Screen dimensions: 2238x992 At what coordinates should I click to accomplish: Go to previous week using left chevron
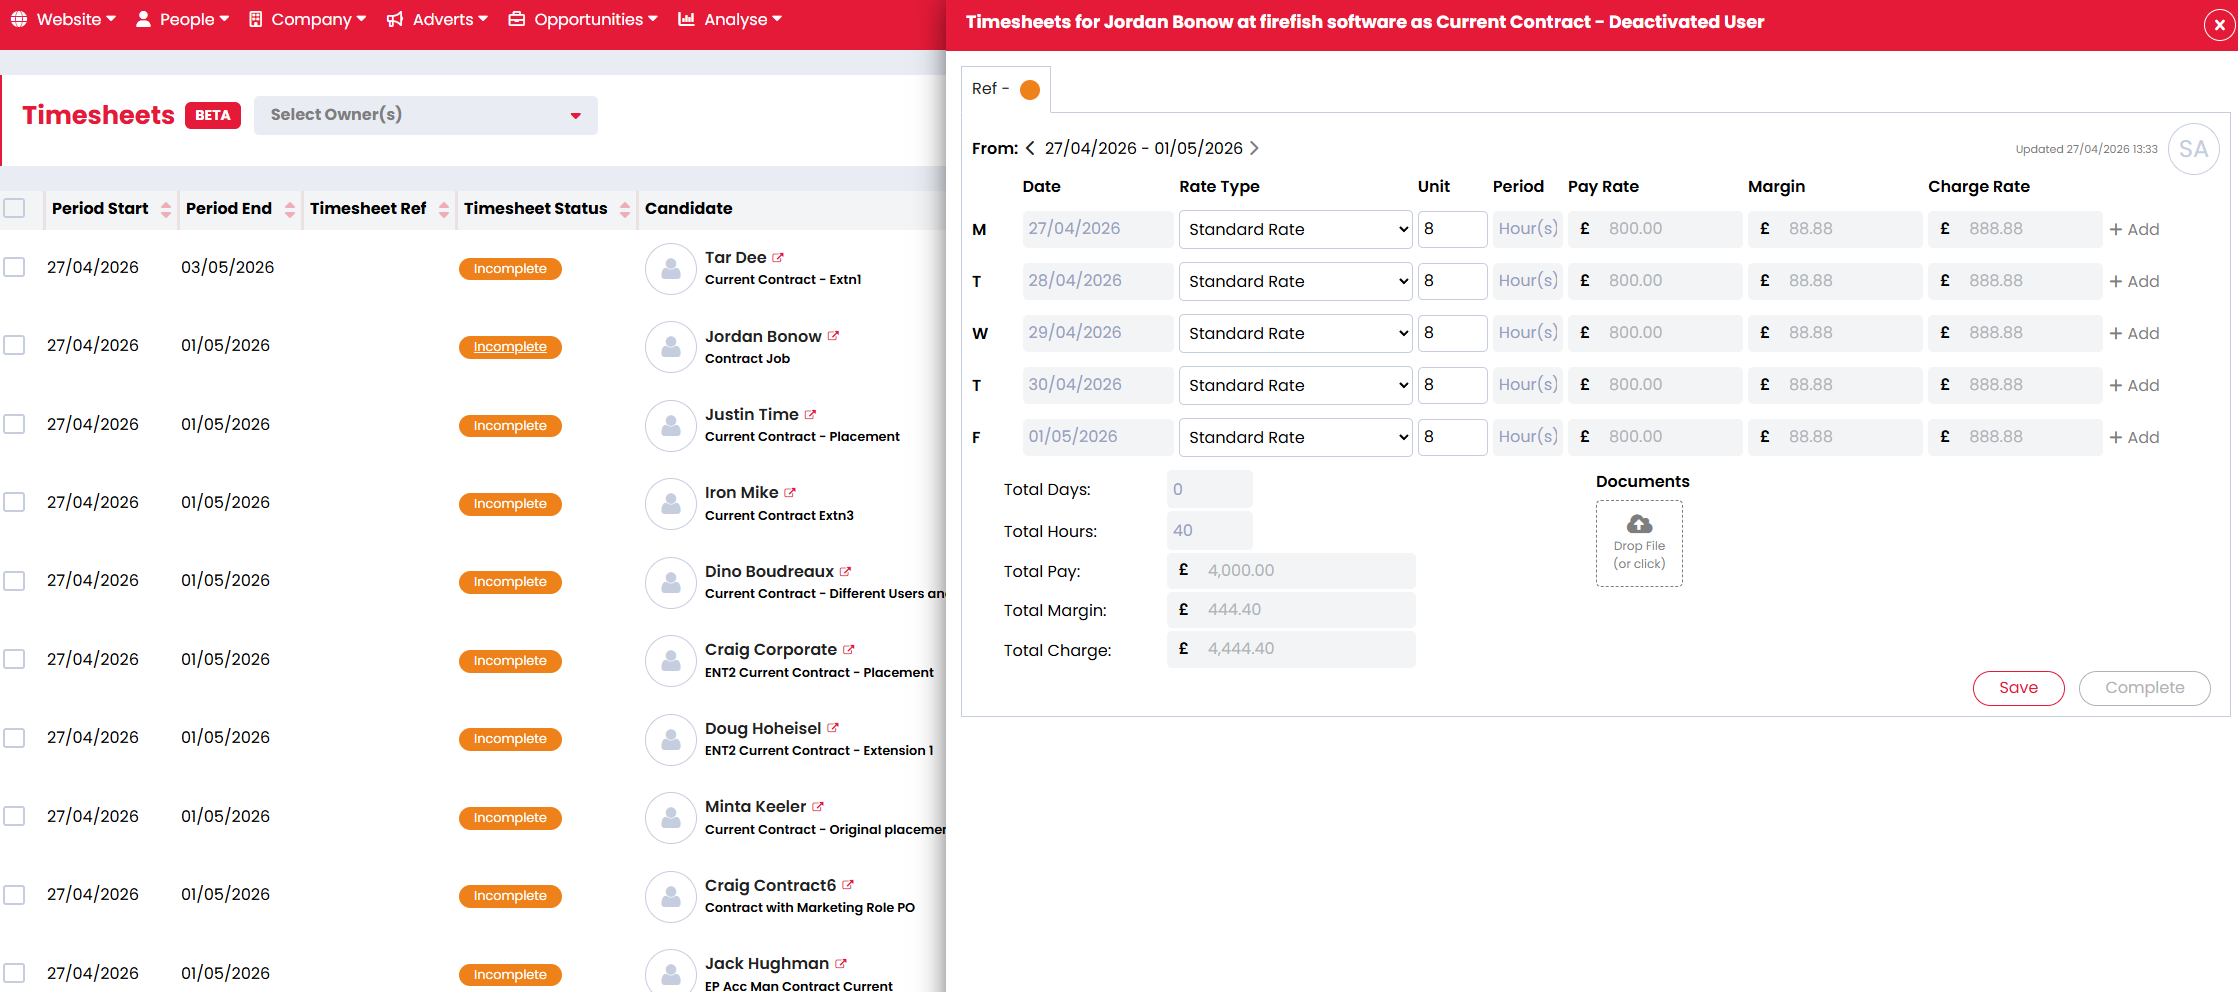coord(1030,148)
